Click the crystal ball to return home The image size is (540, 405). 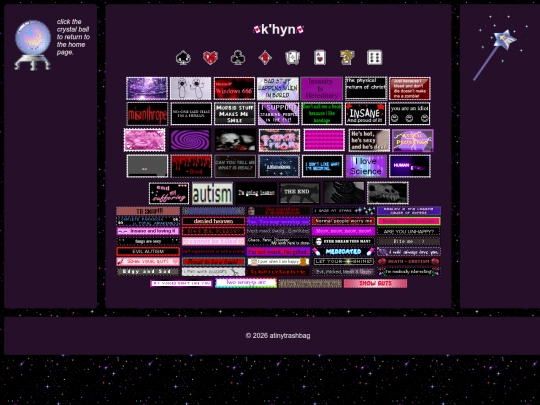33,45
